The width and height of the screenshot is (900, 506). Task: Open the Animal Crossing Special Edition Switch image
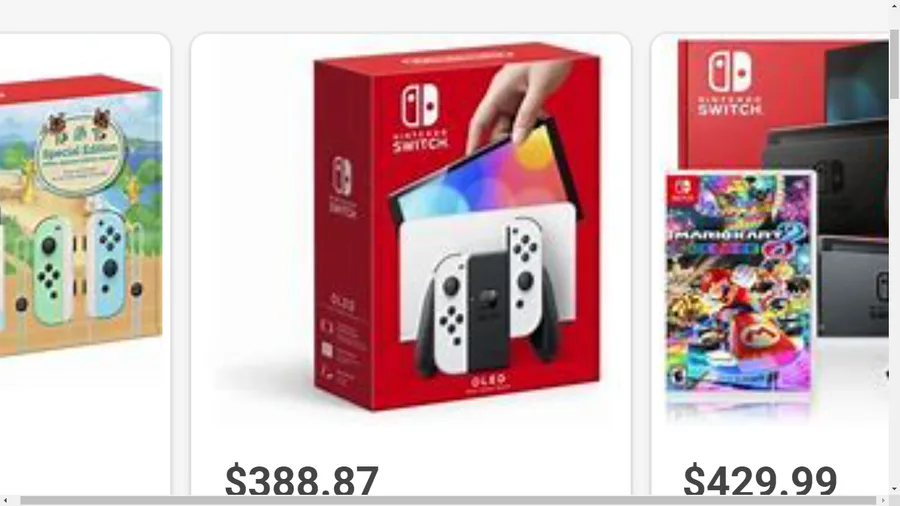(x=80, y=215)
